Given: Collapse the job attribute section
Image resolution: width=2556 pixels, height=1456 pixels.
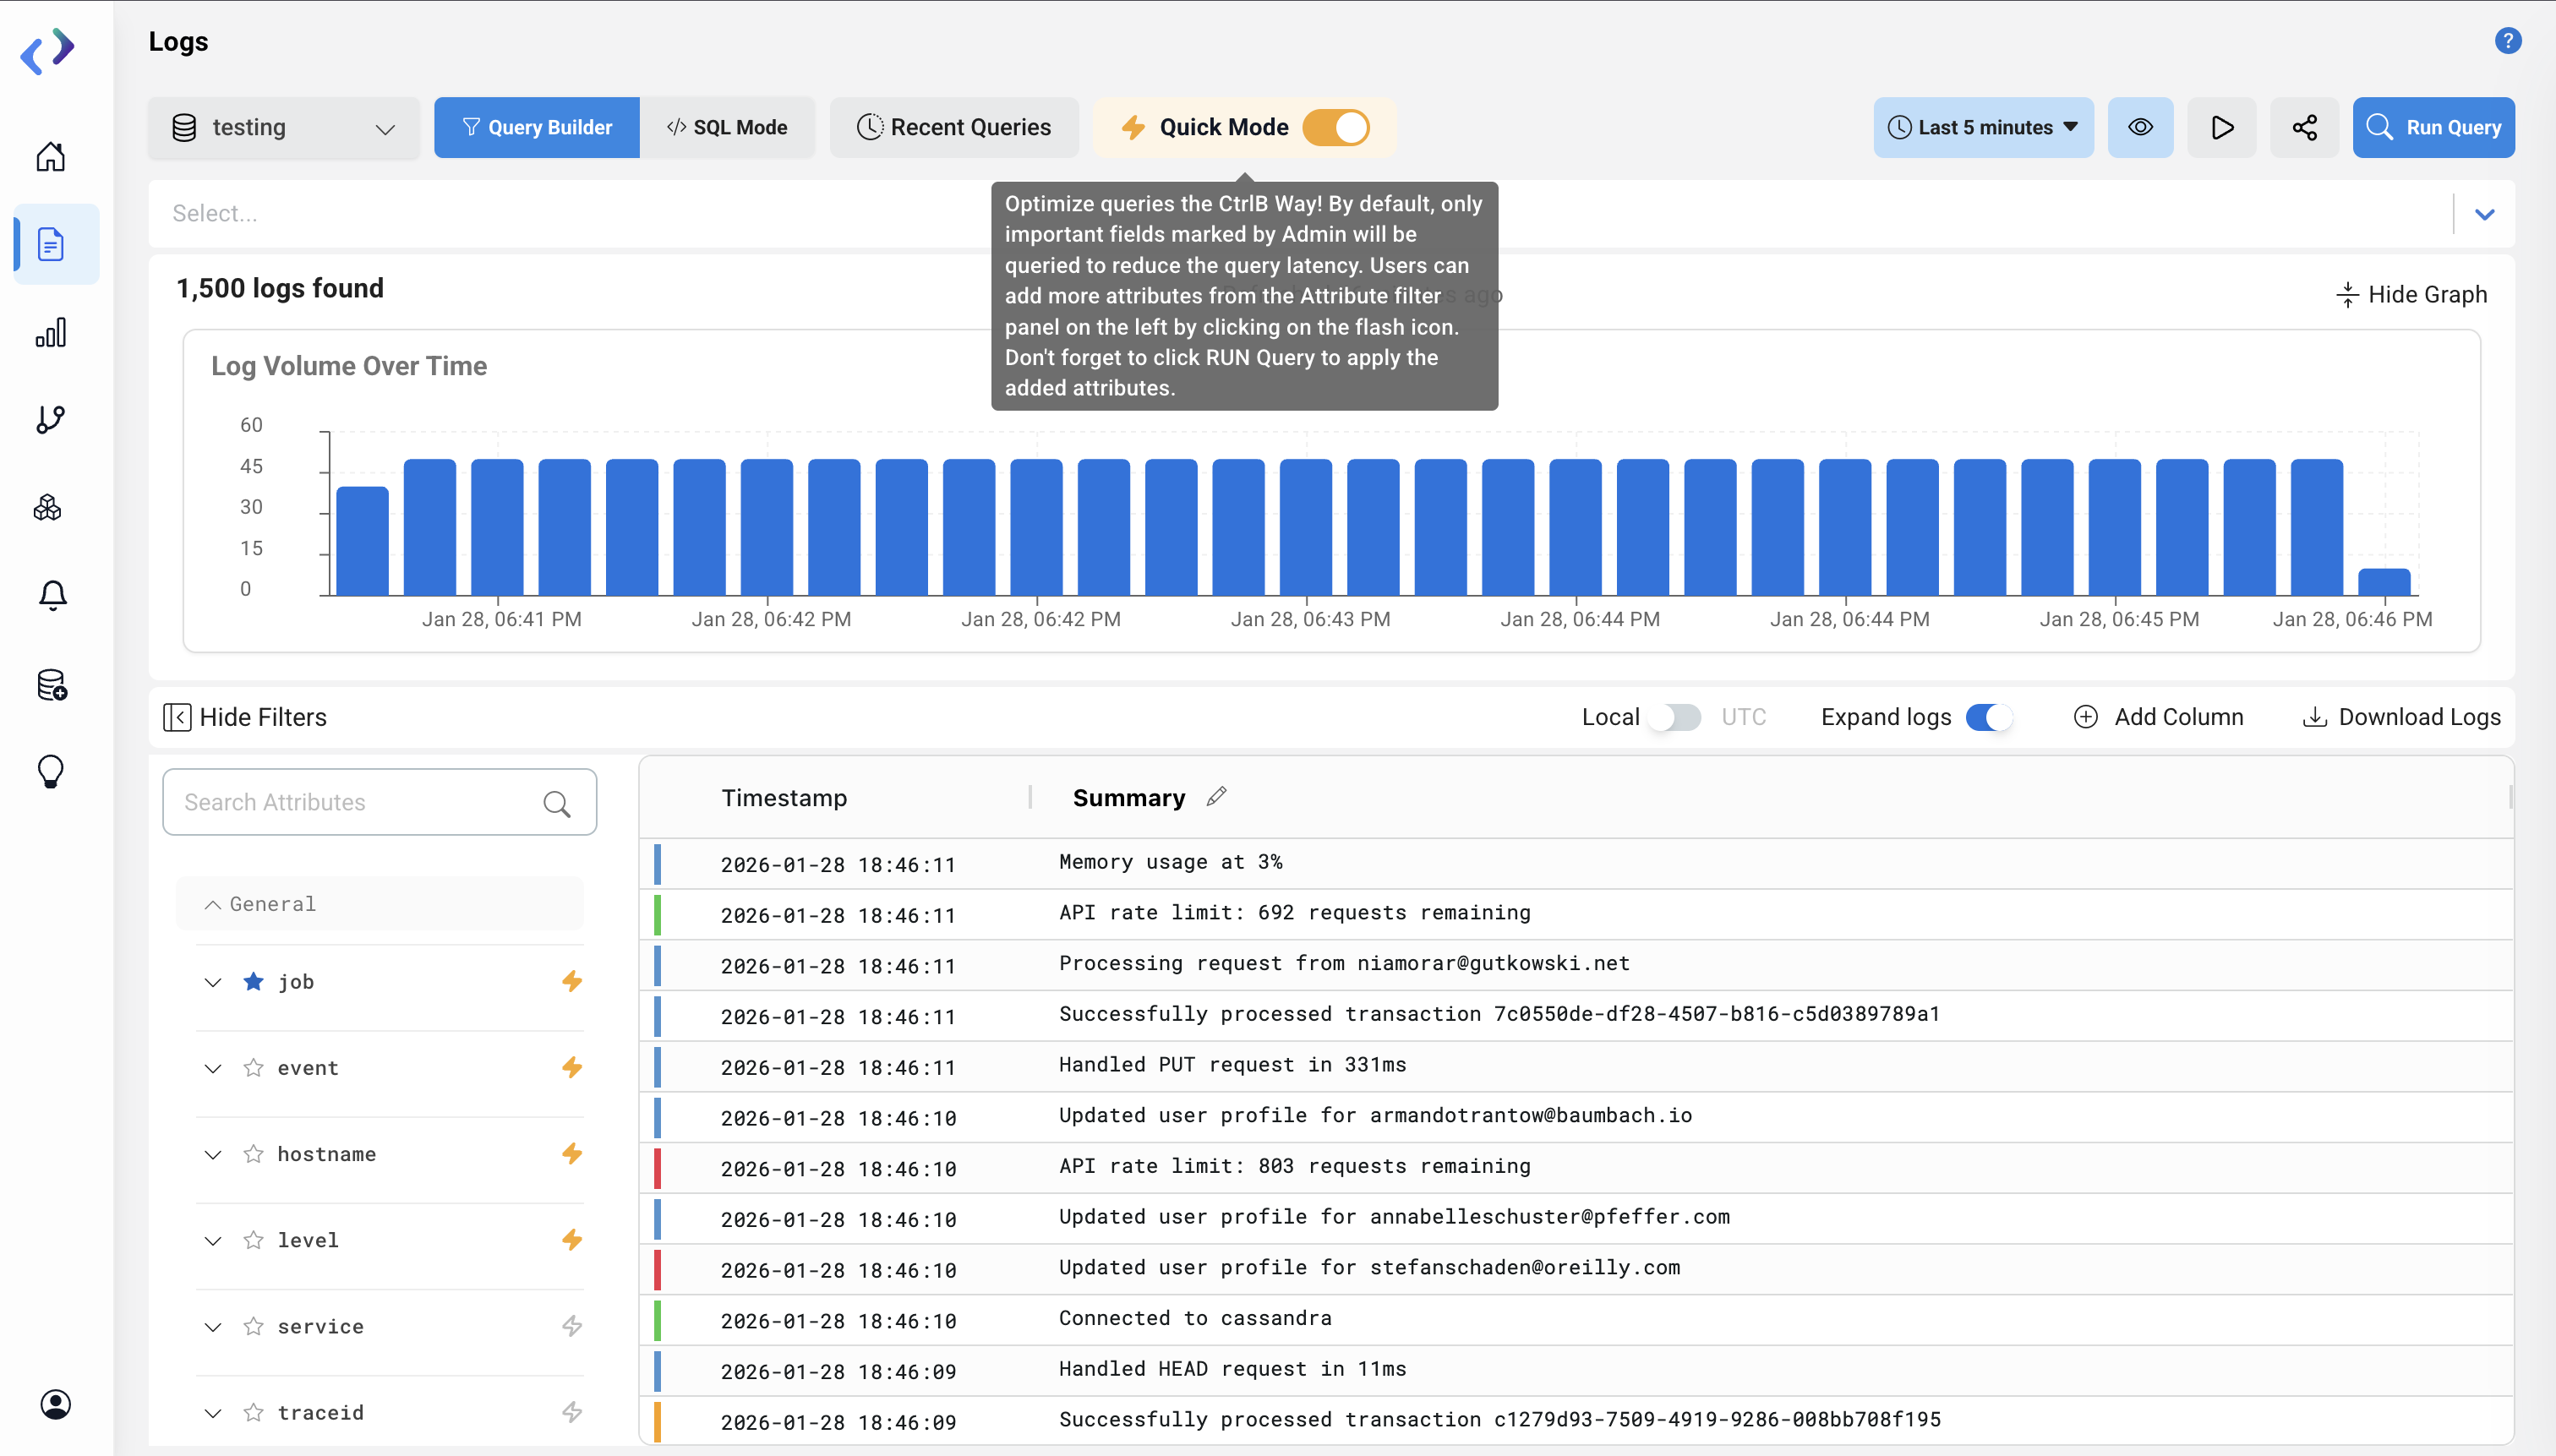Looking at the screenshot, I should pyautogui.click(x=212, y=981).
